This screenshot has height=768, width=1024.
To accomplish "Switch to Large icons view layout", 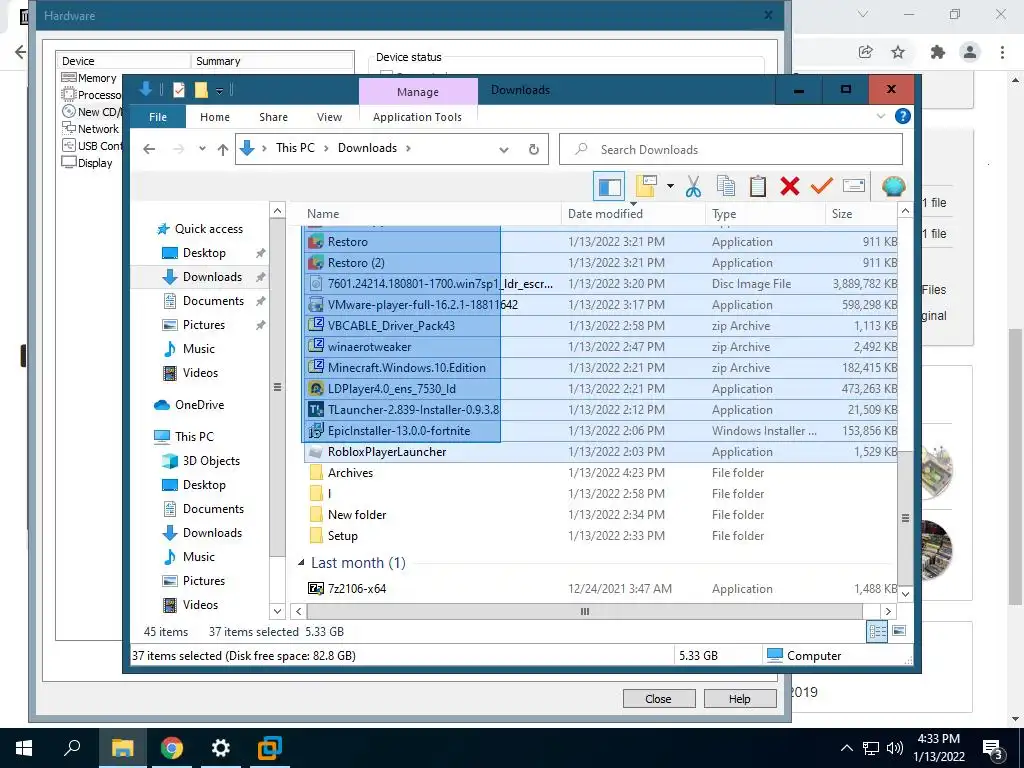I will tap(899, 631).
